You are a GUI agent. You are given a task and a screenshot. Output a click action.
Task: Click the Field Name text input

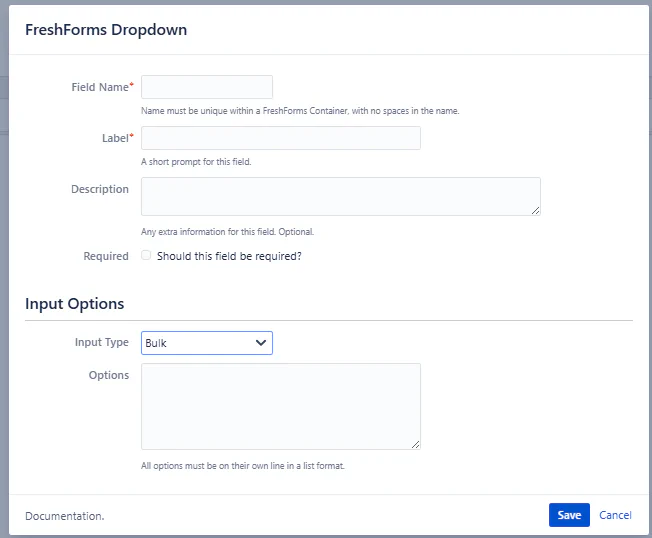[207, 87]
